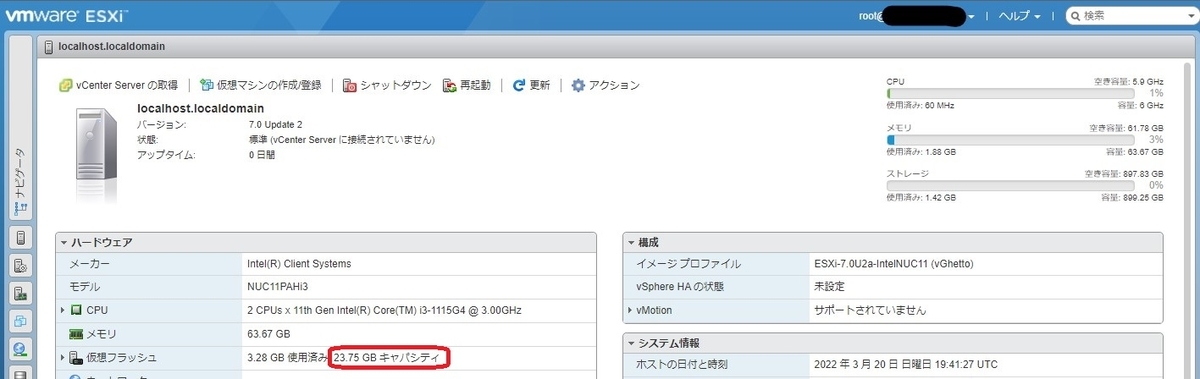Click the 仮想フラッシュ drive icon
Viewport: 1200px width, 379px height.
point(75,357)
